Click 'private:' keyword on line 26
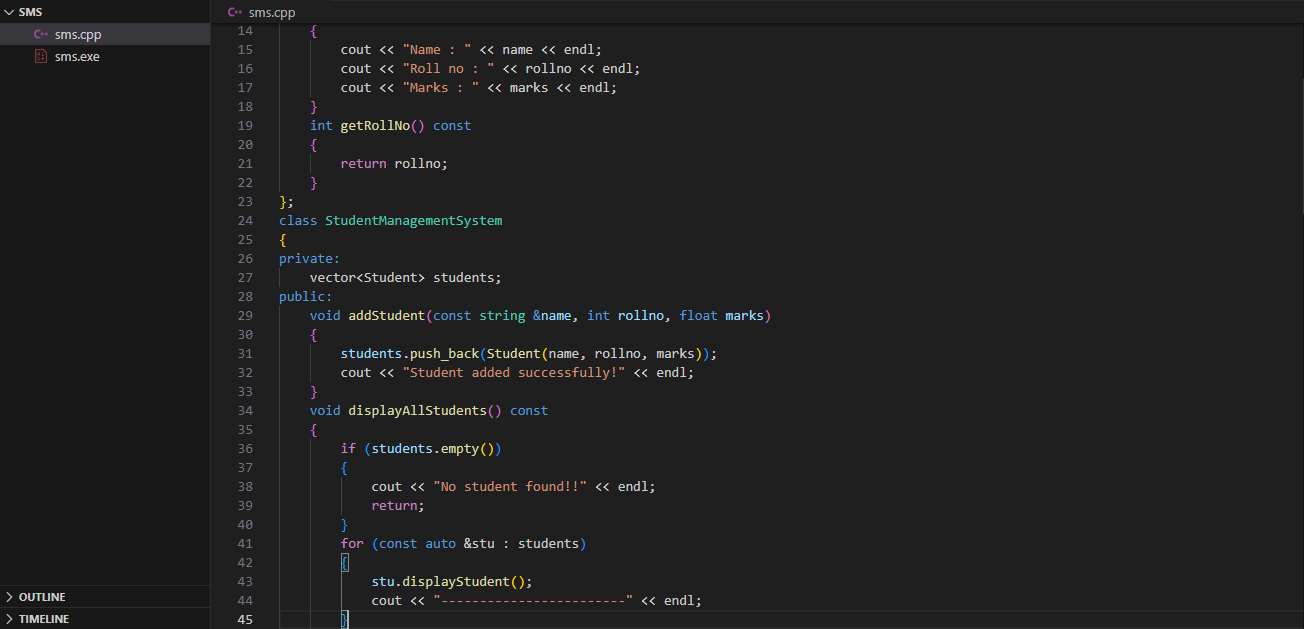Image resolution: width=1304 pixels, height=629 pixels. pos(309,258)
